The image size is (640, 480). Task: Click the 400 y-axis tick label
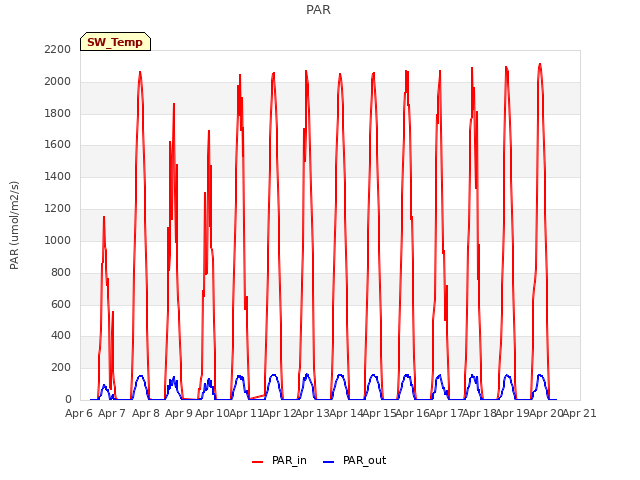pos(61,336)
